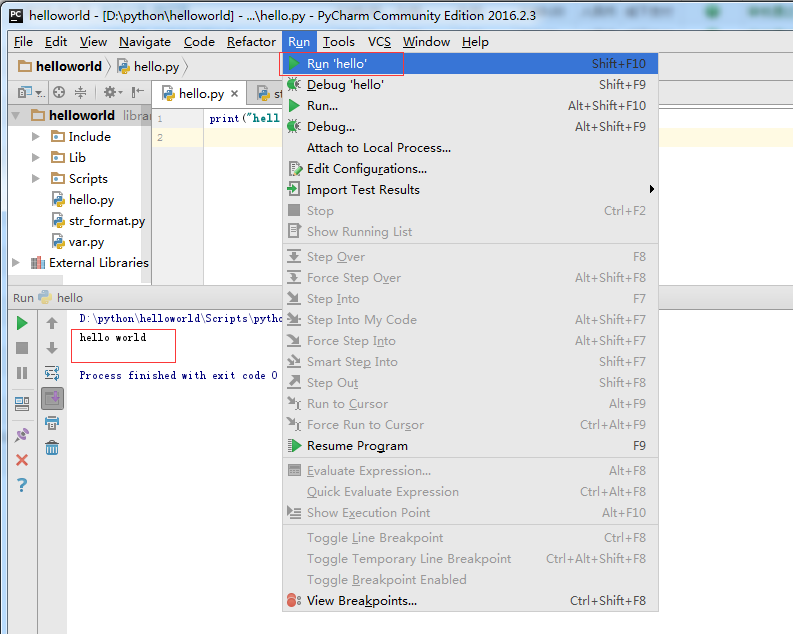Click the Clear All trash can icon
This screenshot has height=634, width=793.
52,447
